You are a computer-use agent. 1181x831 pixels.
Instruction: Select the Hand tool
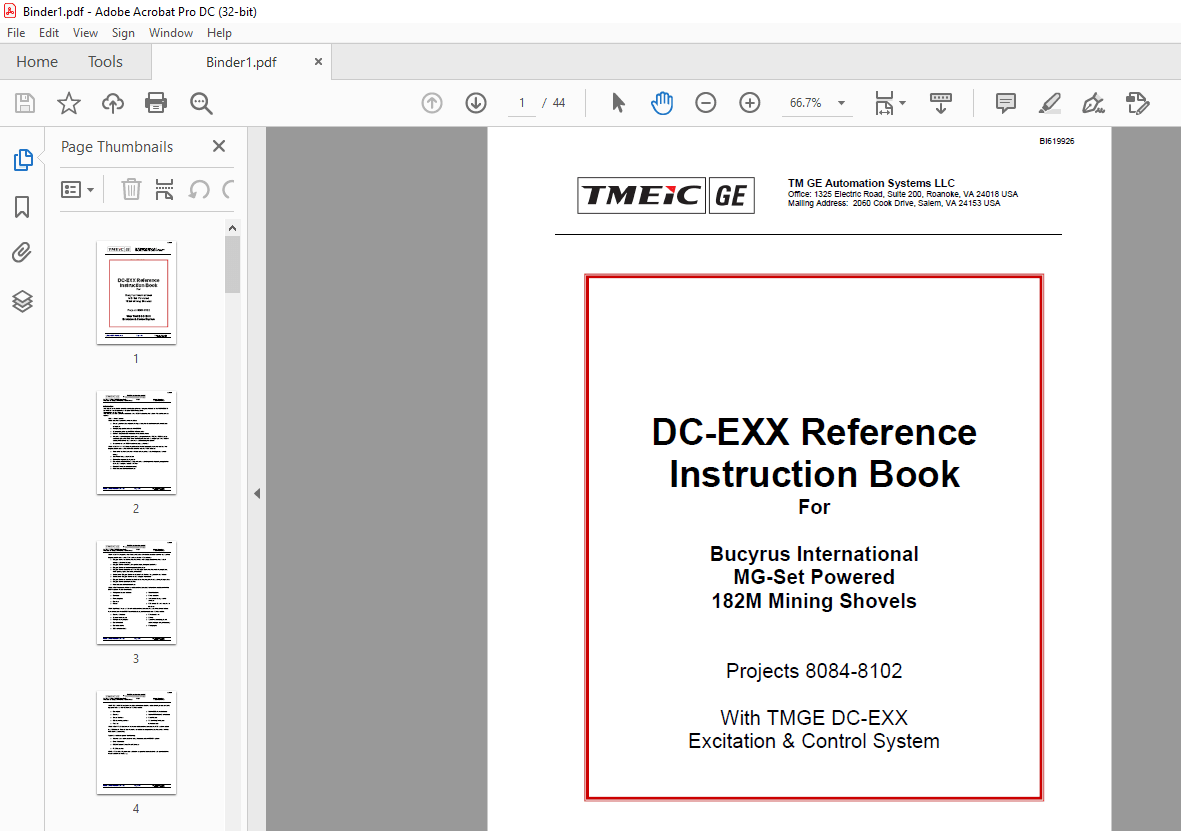(x=662, y=102)
